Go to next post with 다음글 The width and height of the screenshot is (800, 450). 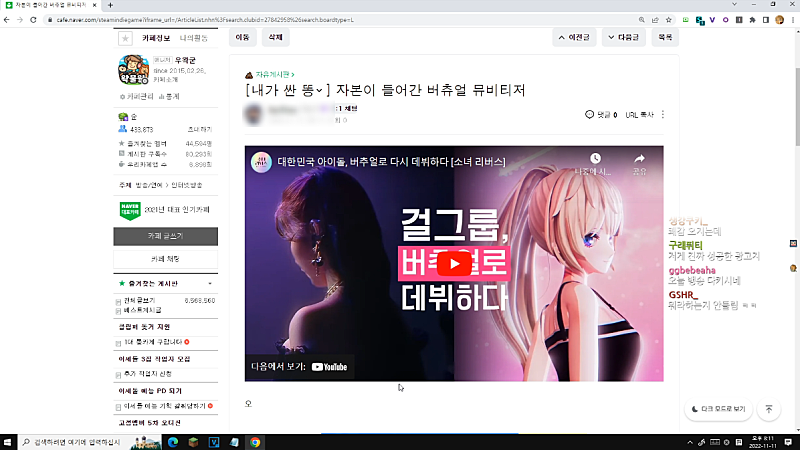coord(623,37)
